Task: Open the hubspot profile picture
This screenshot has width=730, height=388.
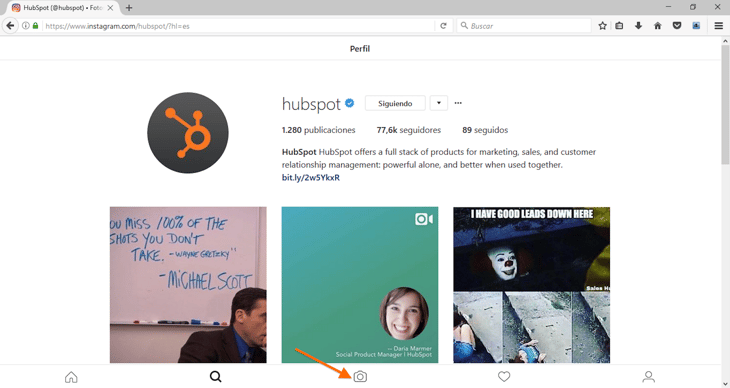Action: coord(188,133)
